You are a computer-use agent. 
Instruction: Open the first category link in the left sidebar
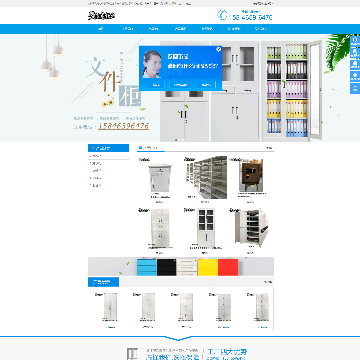tap(97, 156)
